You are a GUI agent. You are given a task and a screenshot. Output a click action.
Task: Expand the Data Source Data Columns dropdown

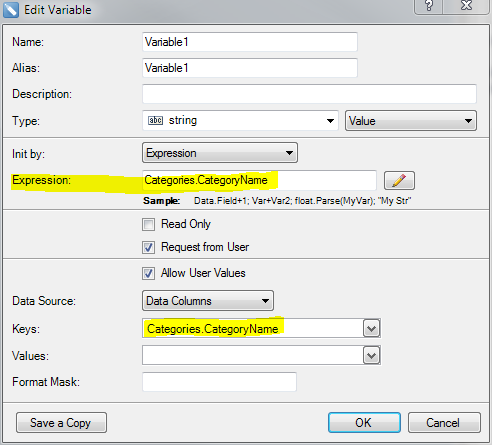click(x=208, y=301)
